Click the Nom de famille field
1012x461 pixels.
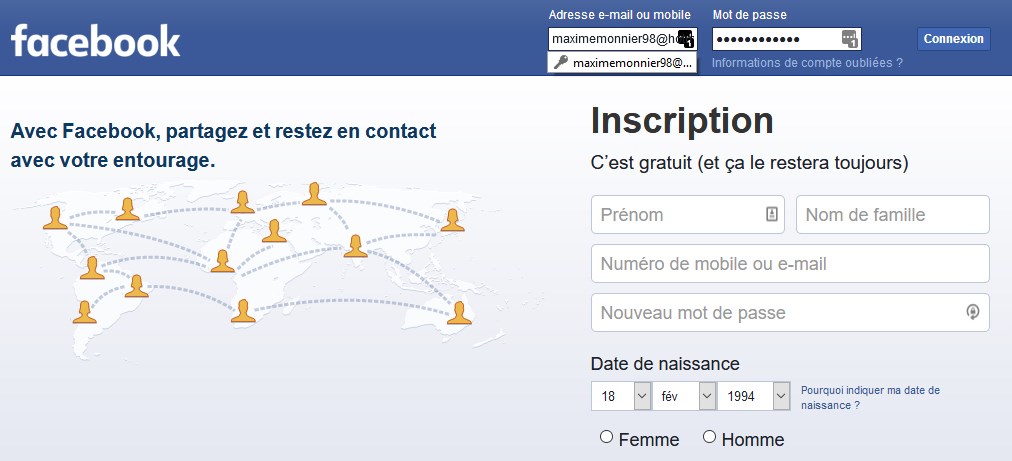[x=893, y=214]
